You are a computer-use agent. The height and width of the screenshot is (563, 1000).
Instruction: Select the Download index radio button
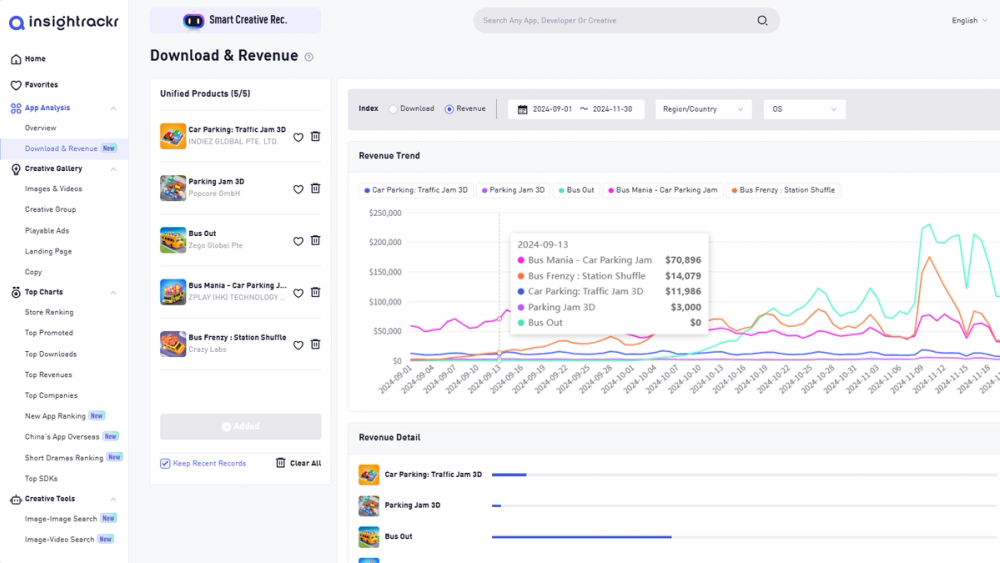pyautogui.click(x=393, y=109)
